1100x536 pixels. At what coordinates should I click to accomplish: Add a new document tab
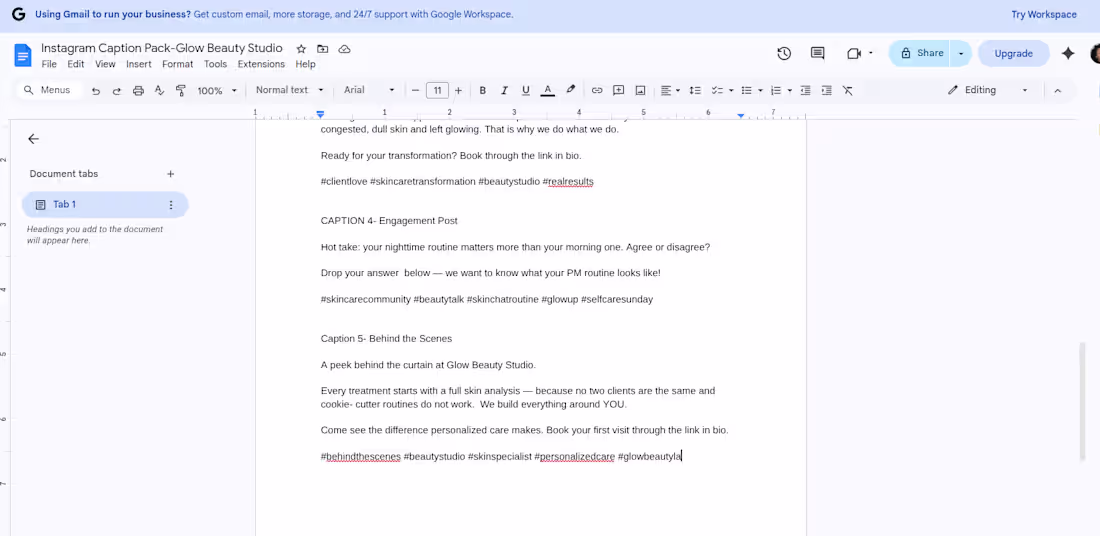[x=170, y=174]
